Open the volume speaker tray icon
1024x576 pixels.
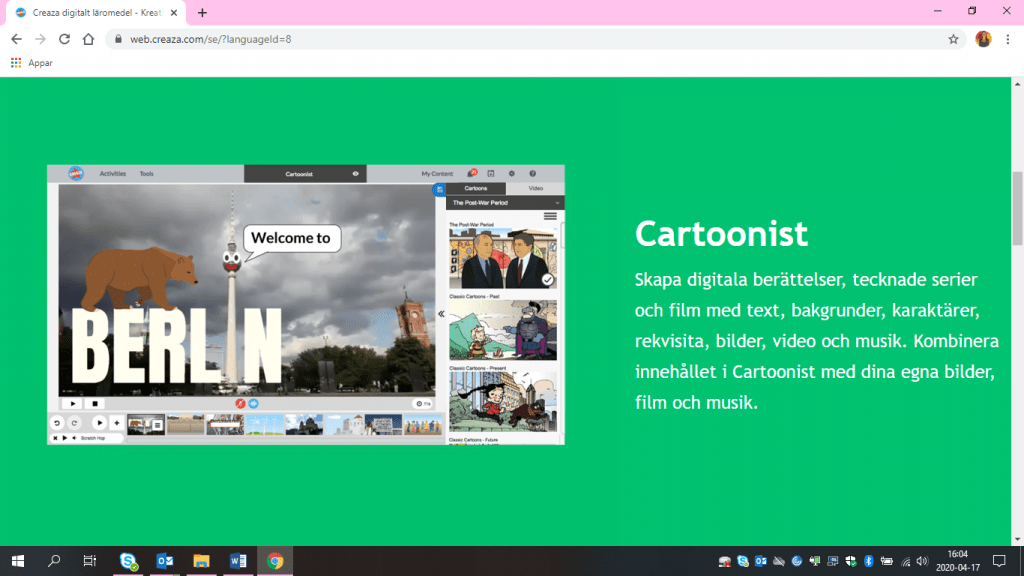(x=922, y=562)
